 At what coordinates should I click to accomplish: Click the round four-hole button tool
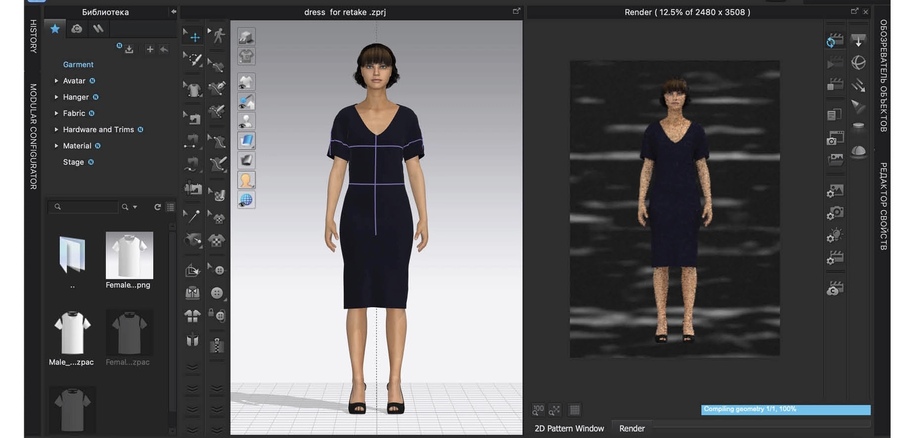pos(217,293)
